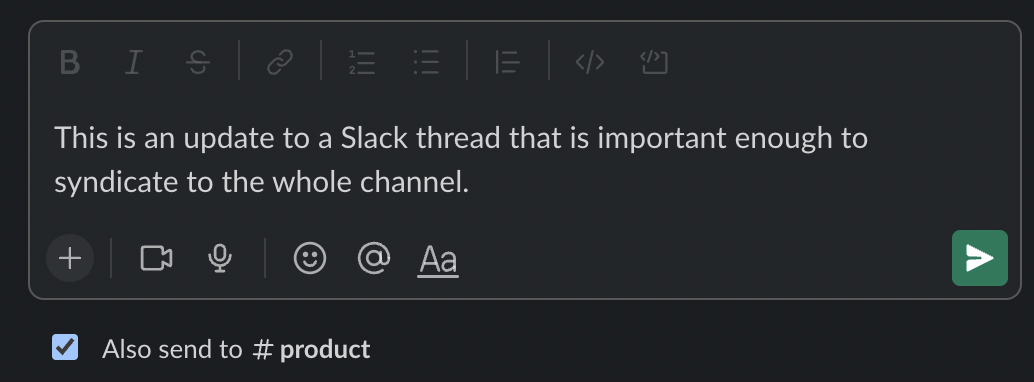Apply italic formatting to the message
The image size is (1034, 382).
click(134, 63)
